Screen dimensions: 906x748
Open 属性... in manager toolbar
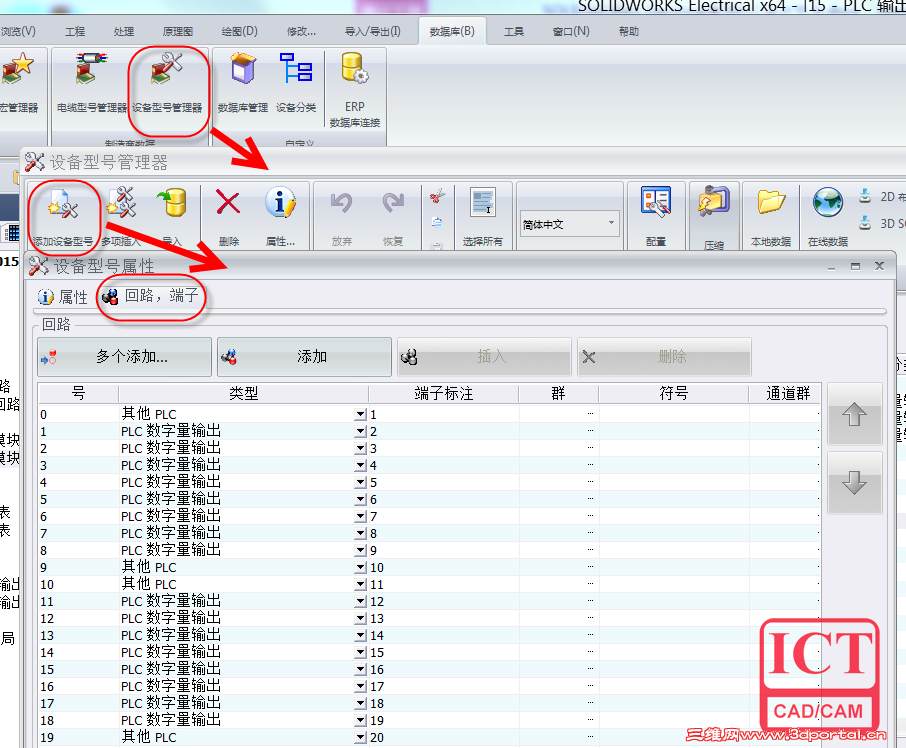click(x=280, y=217)
